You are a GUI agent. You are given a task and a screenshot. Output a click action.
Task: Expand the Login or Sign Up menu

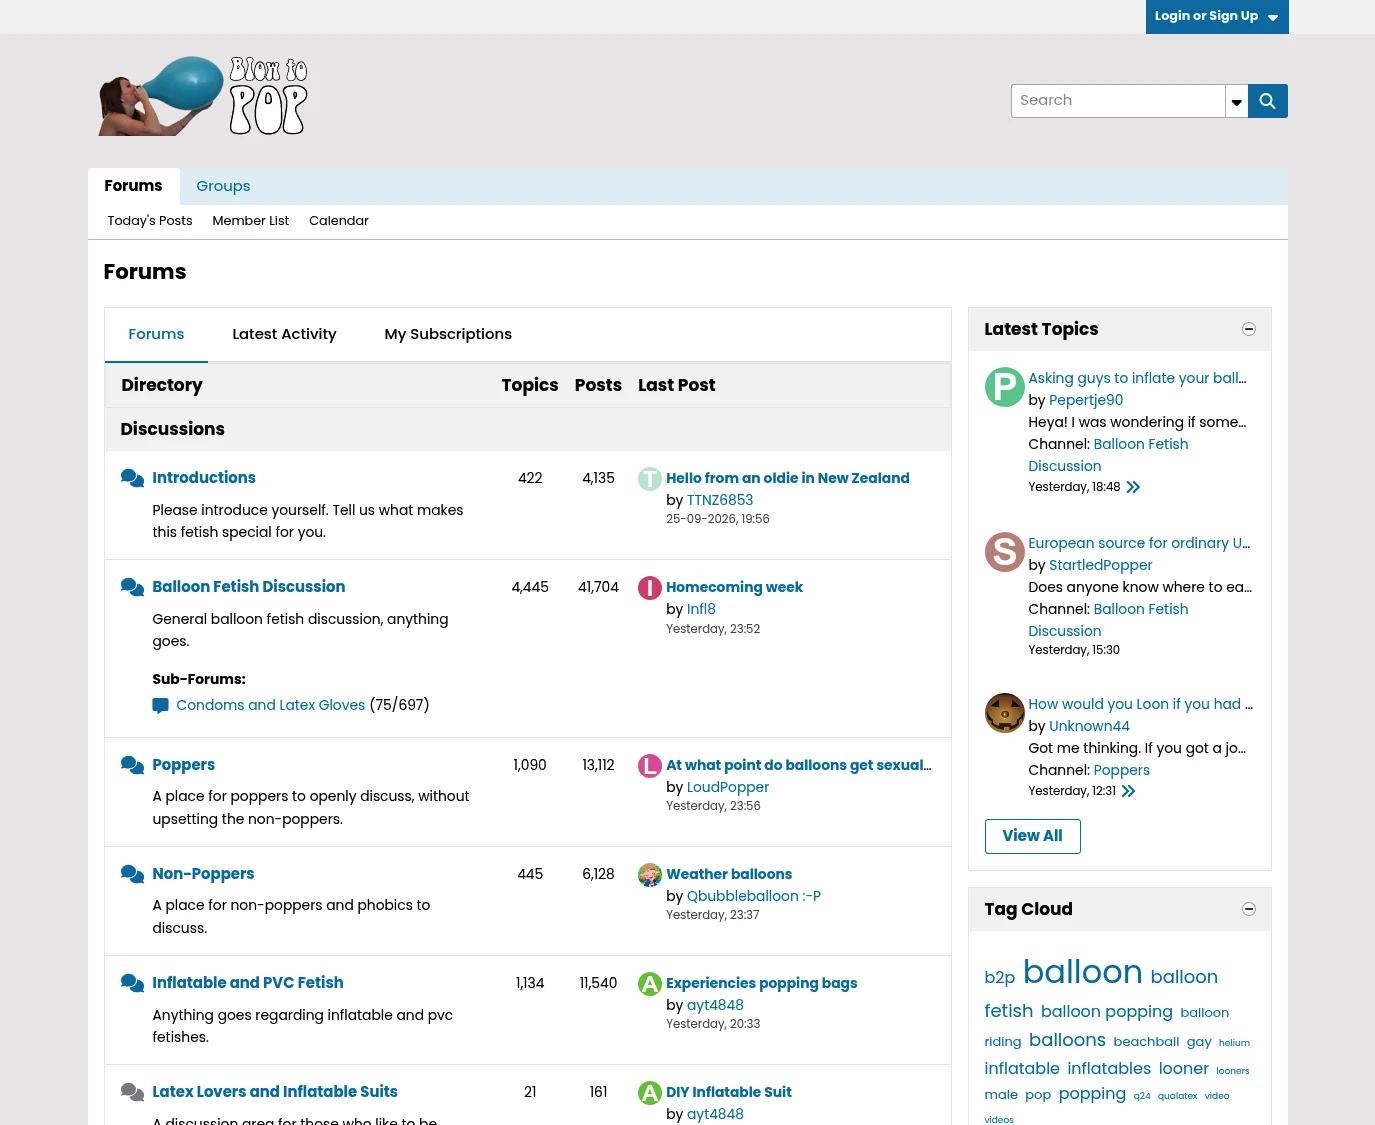[x=1217, y=16]
